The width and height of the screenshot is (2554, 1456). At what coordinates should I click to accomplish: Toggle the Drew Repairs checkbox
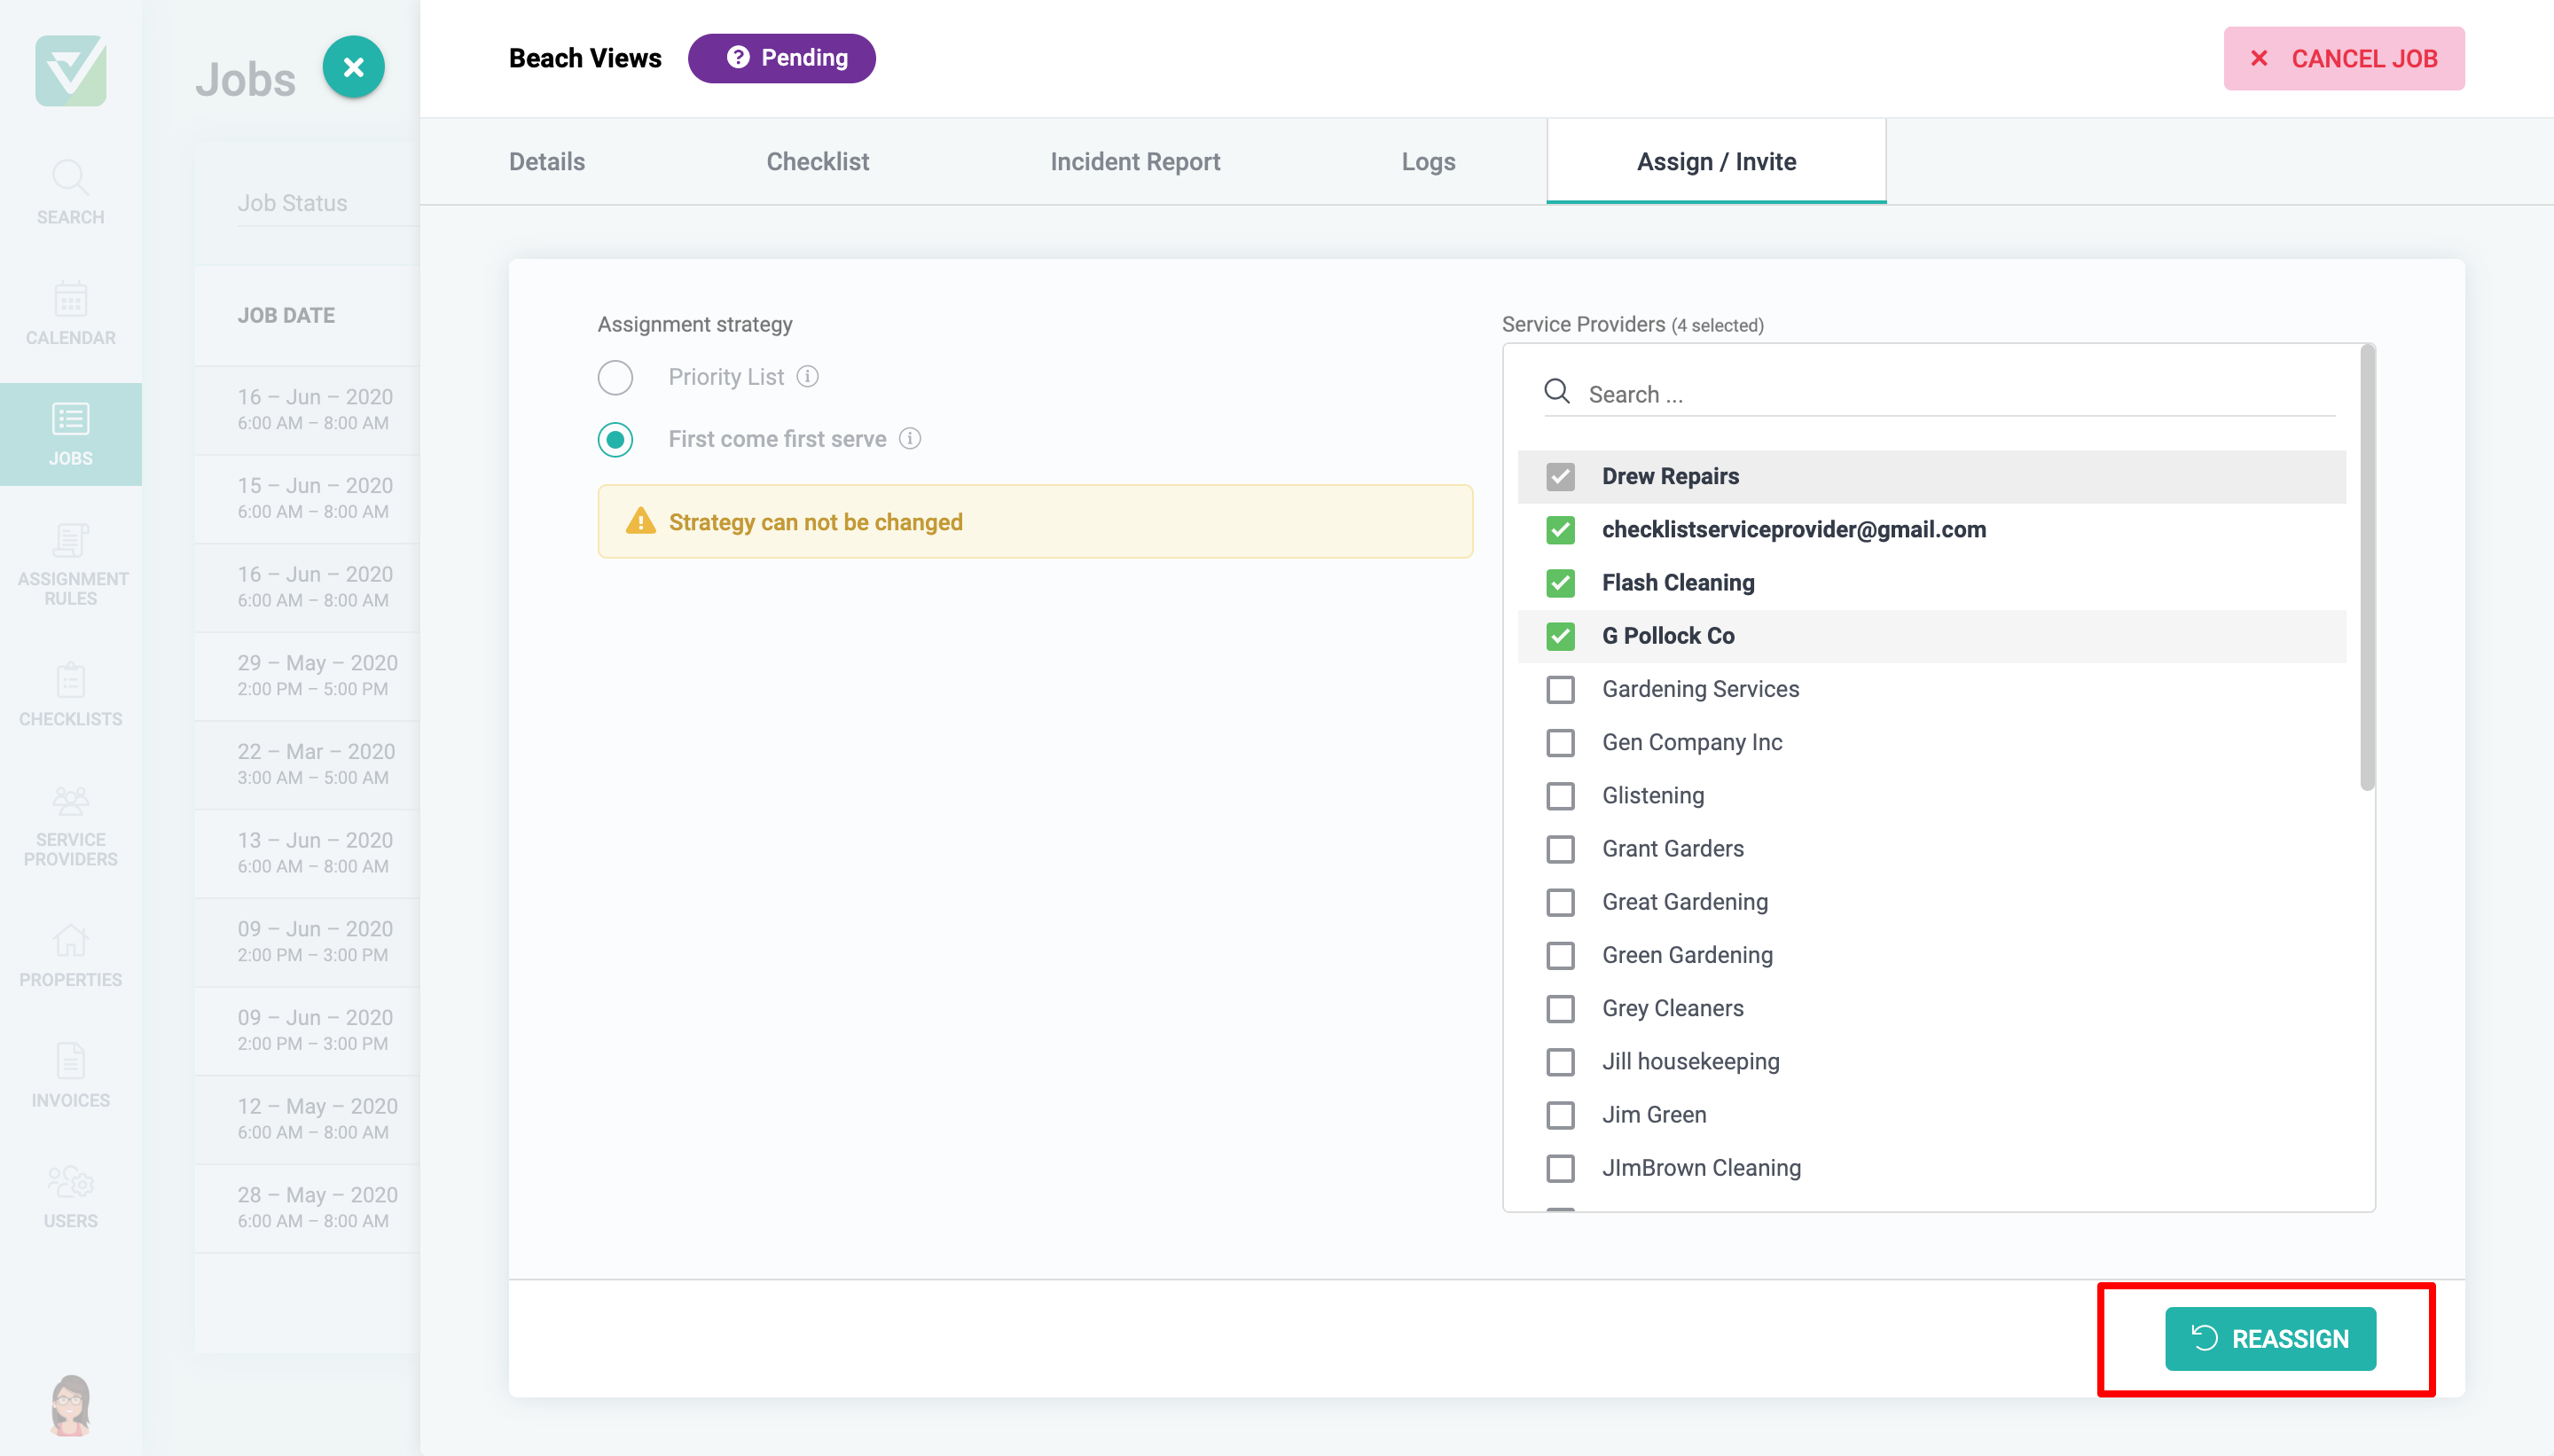tap(1560, 477)
